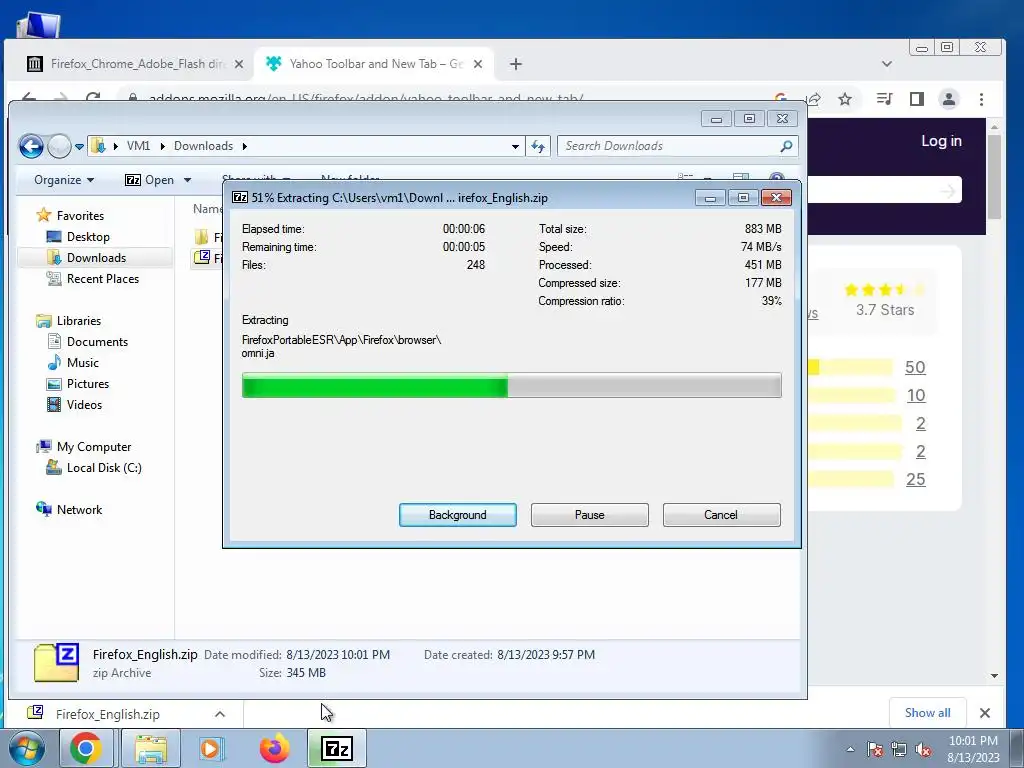
Task: Open the Organize menu
Action: tap(64, 180)
